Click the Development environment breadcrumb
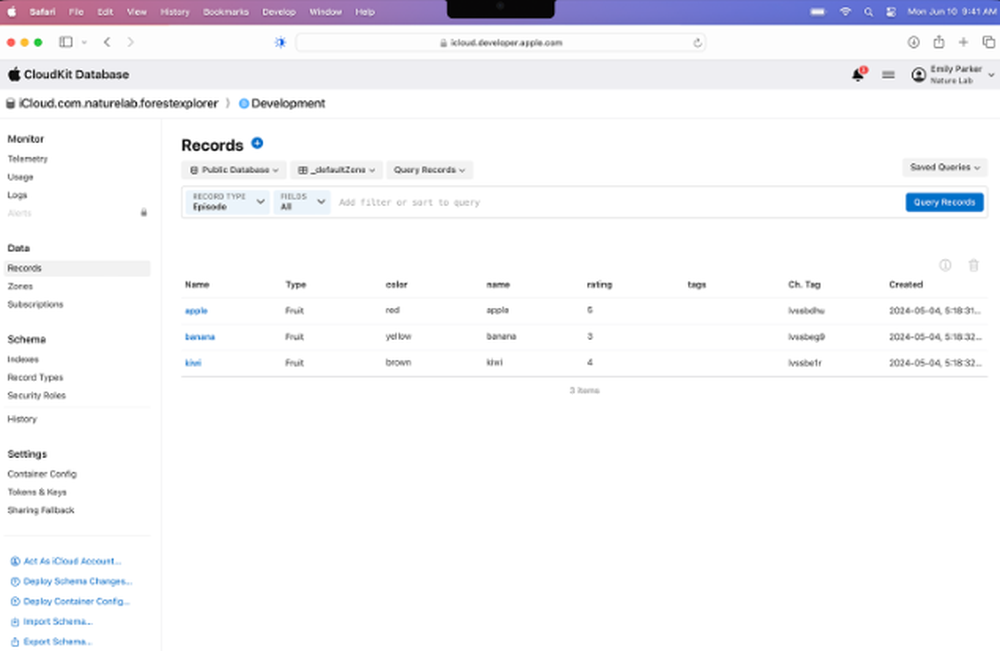 click(282, 103)
